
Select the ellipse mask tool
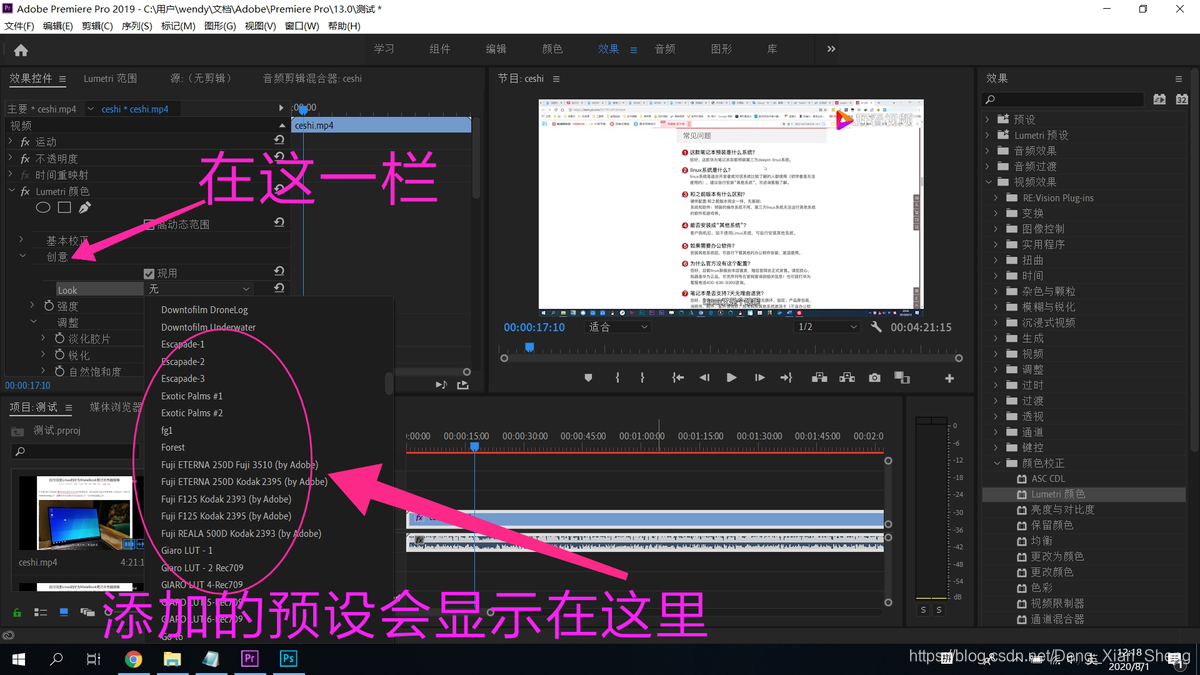point(43,208)
